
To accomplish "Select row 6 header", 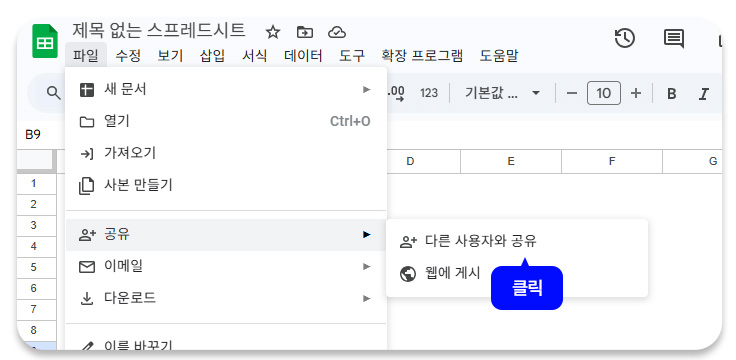I will coord(37,288).
